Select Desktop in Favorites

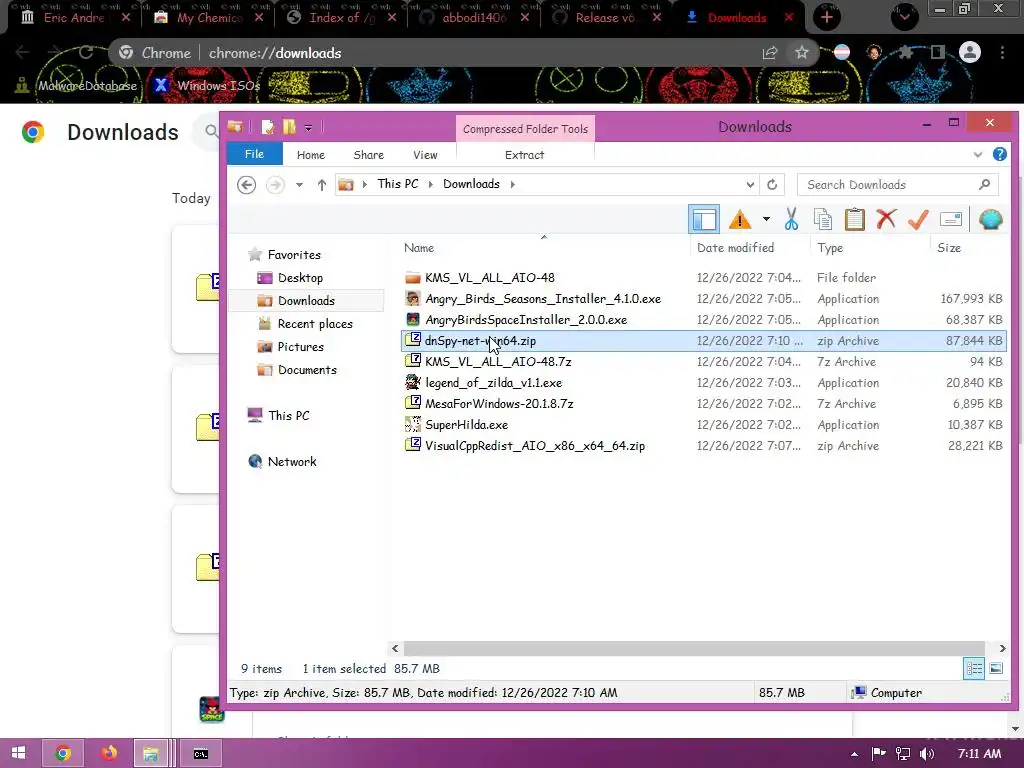coord(300,278)
